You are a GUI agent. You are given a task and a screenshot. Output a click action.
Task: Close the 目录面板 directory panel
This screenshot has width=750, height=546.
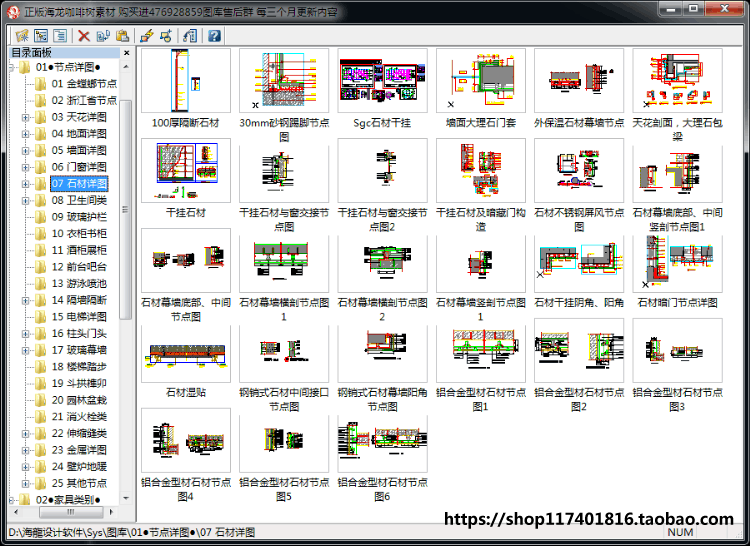tap(127, 53)
